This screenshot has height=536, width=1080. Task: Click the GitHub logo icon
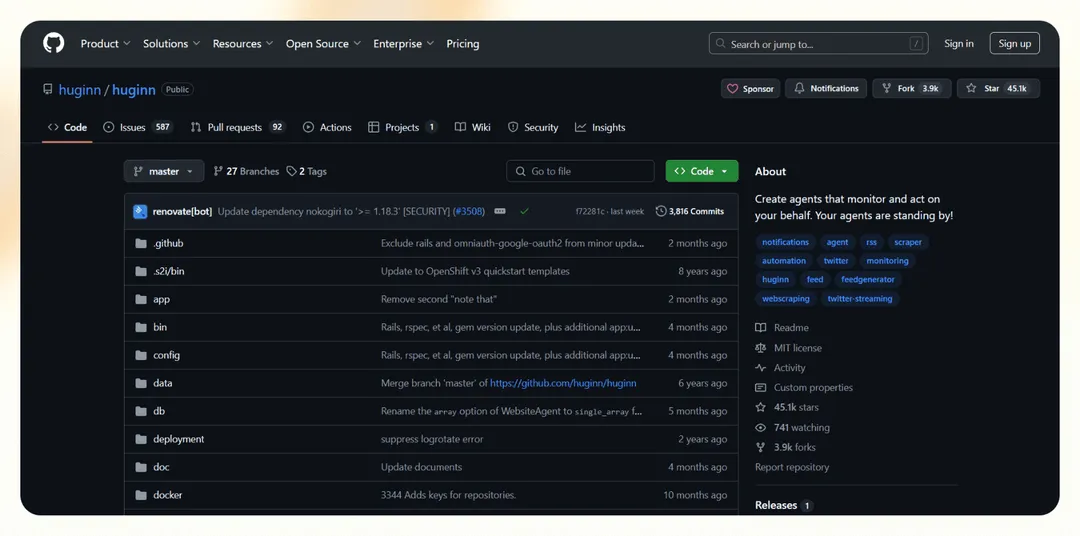tap(53, 43)
